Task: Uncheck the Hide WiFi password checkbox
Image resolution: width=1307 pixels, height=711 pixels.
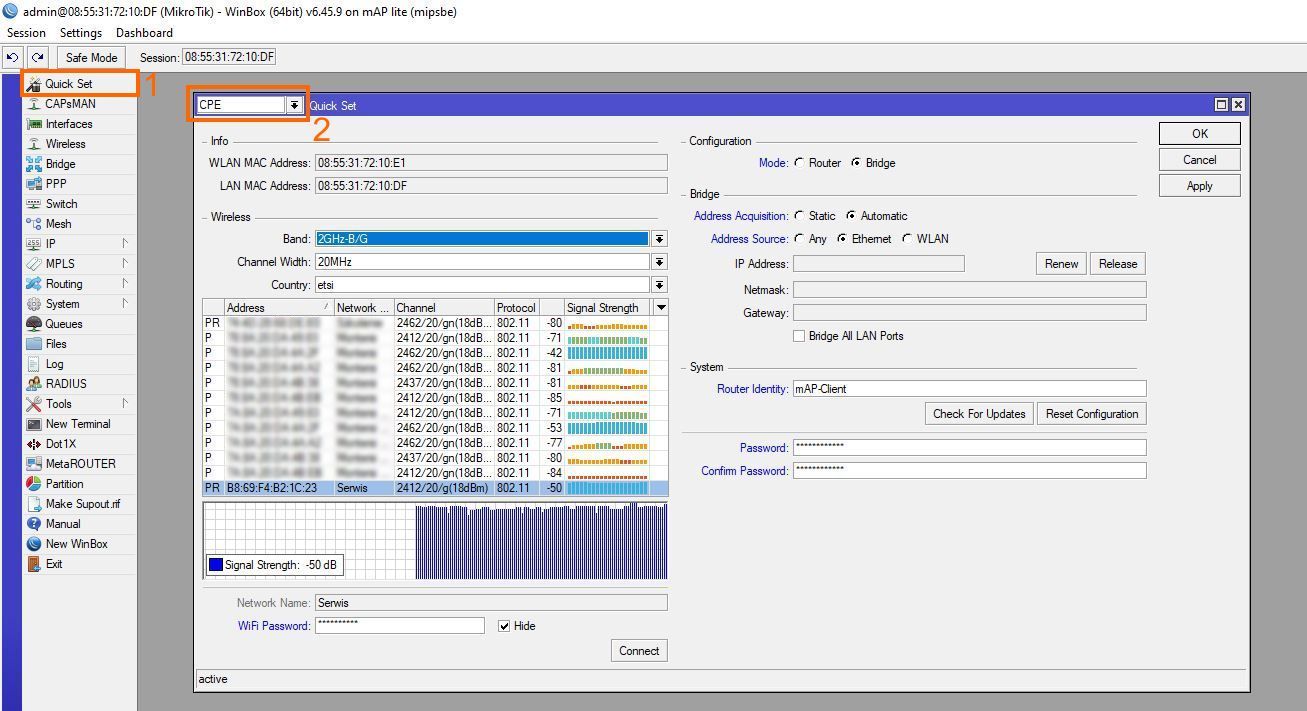Action: (x=504, y=626)
